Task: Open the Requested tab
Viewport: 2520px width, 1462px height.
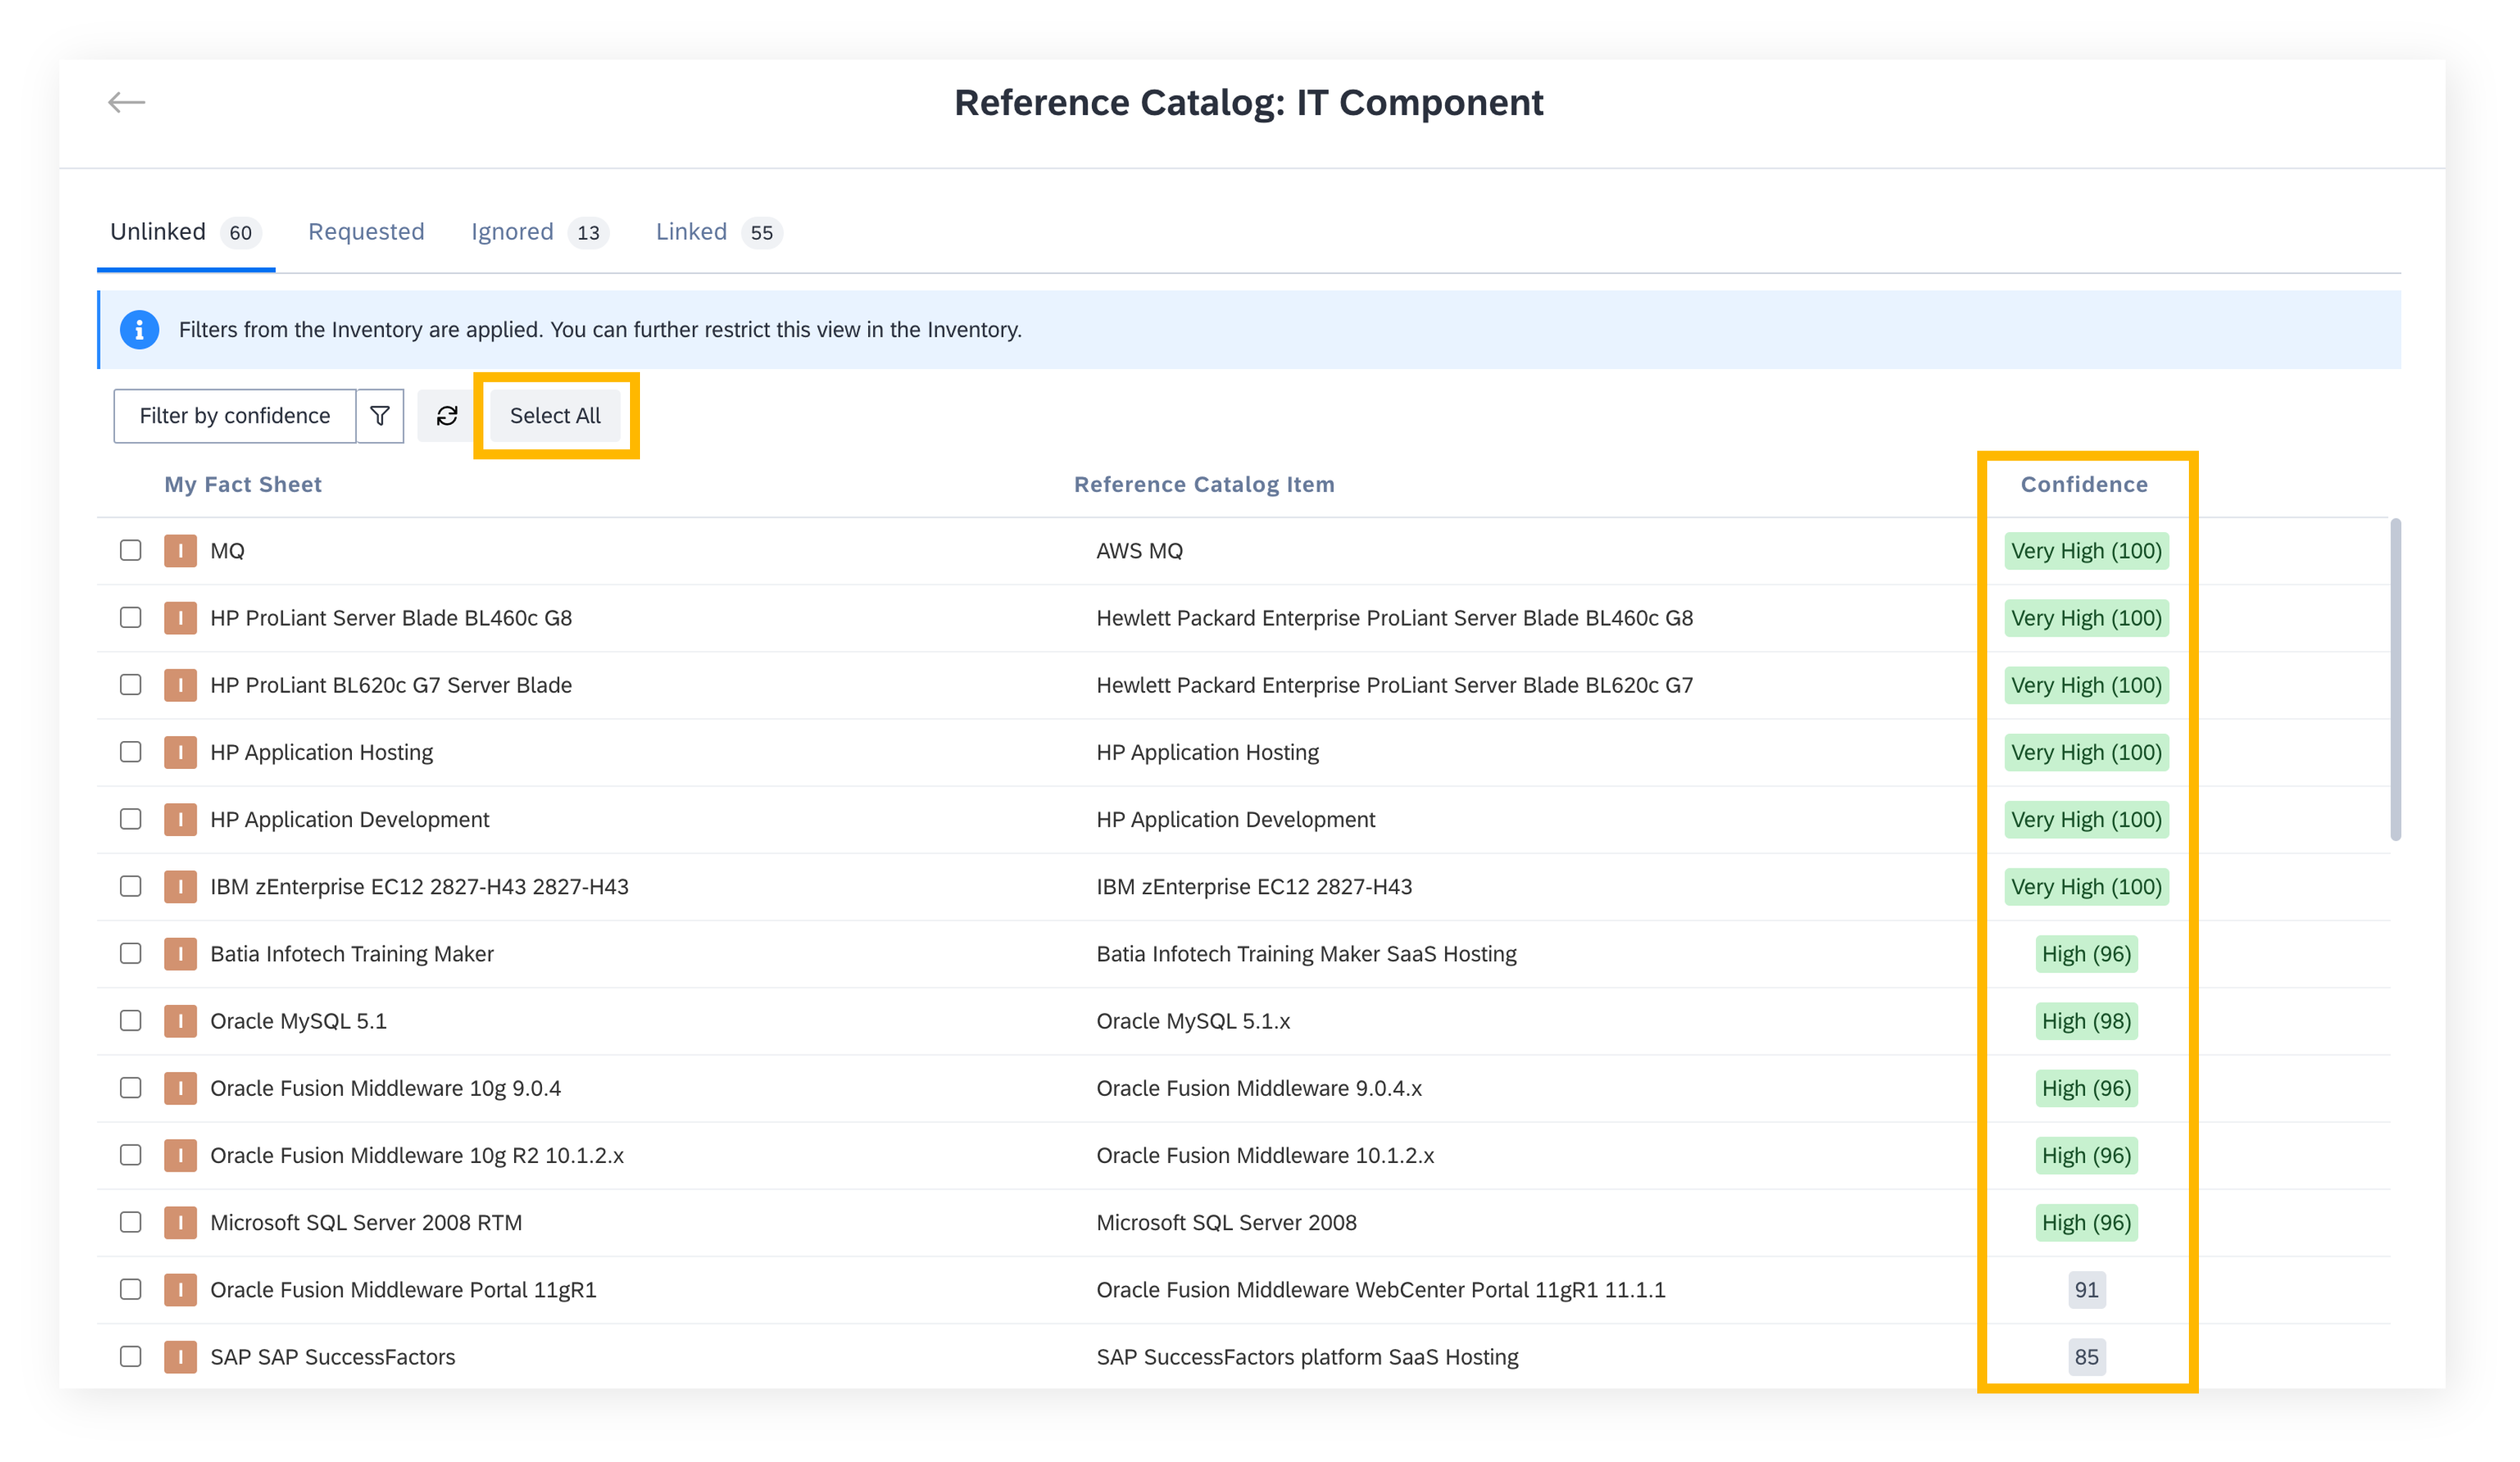Action: point(366,232)
